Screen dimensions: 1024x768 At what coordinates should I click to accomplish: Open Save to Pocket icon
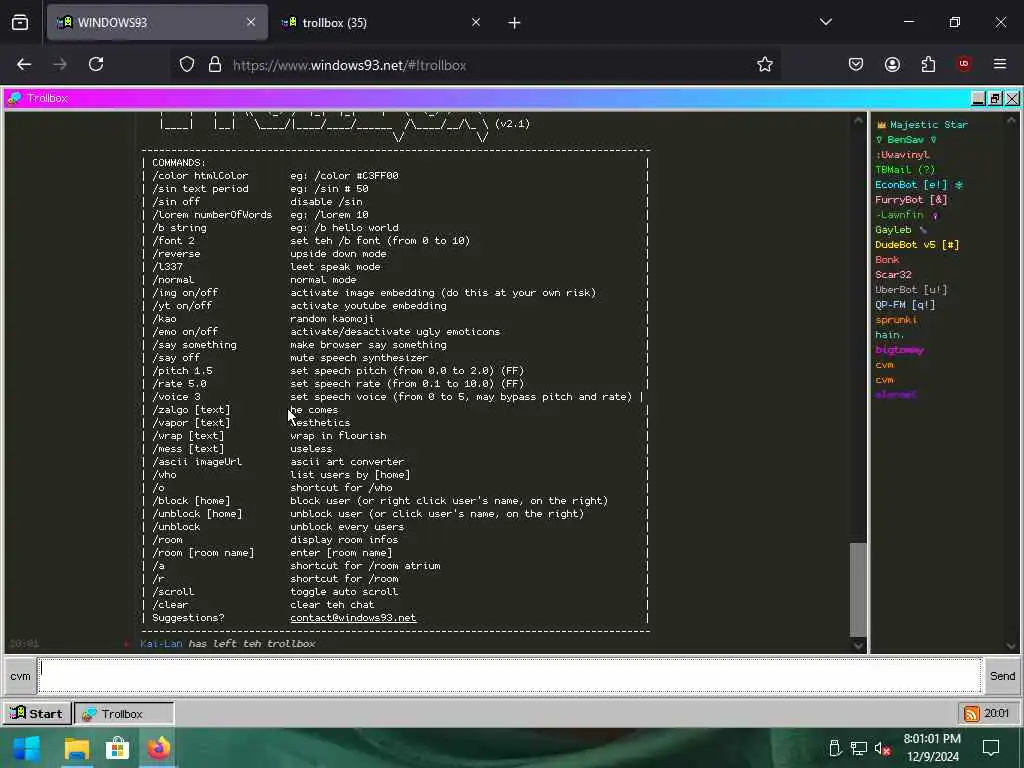pyautogui.click(x=856, y=64)
